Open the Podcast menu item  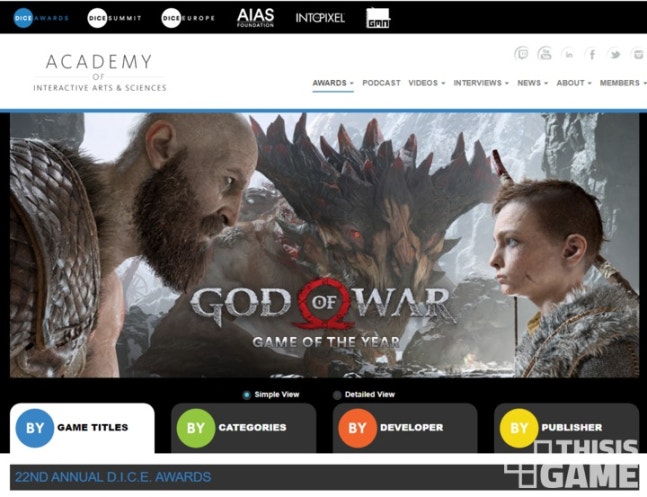(x=381, y=83)
